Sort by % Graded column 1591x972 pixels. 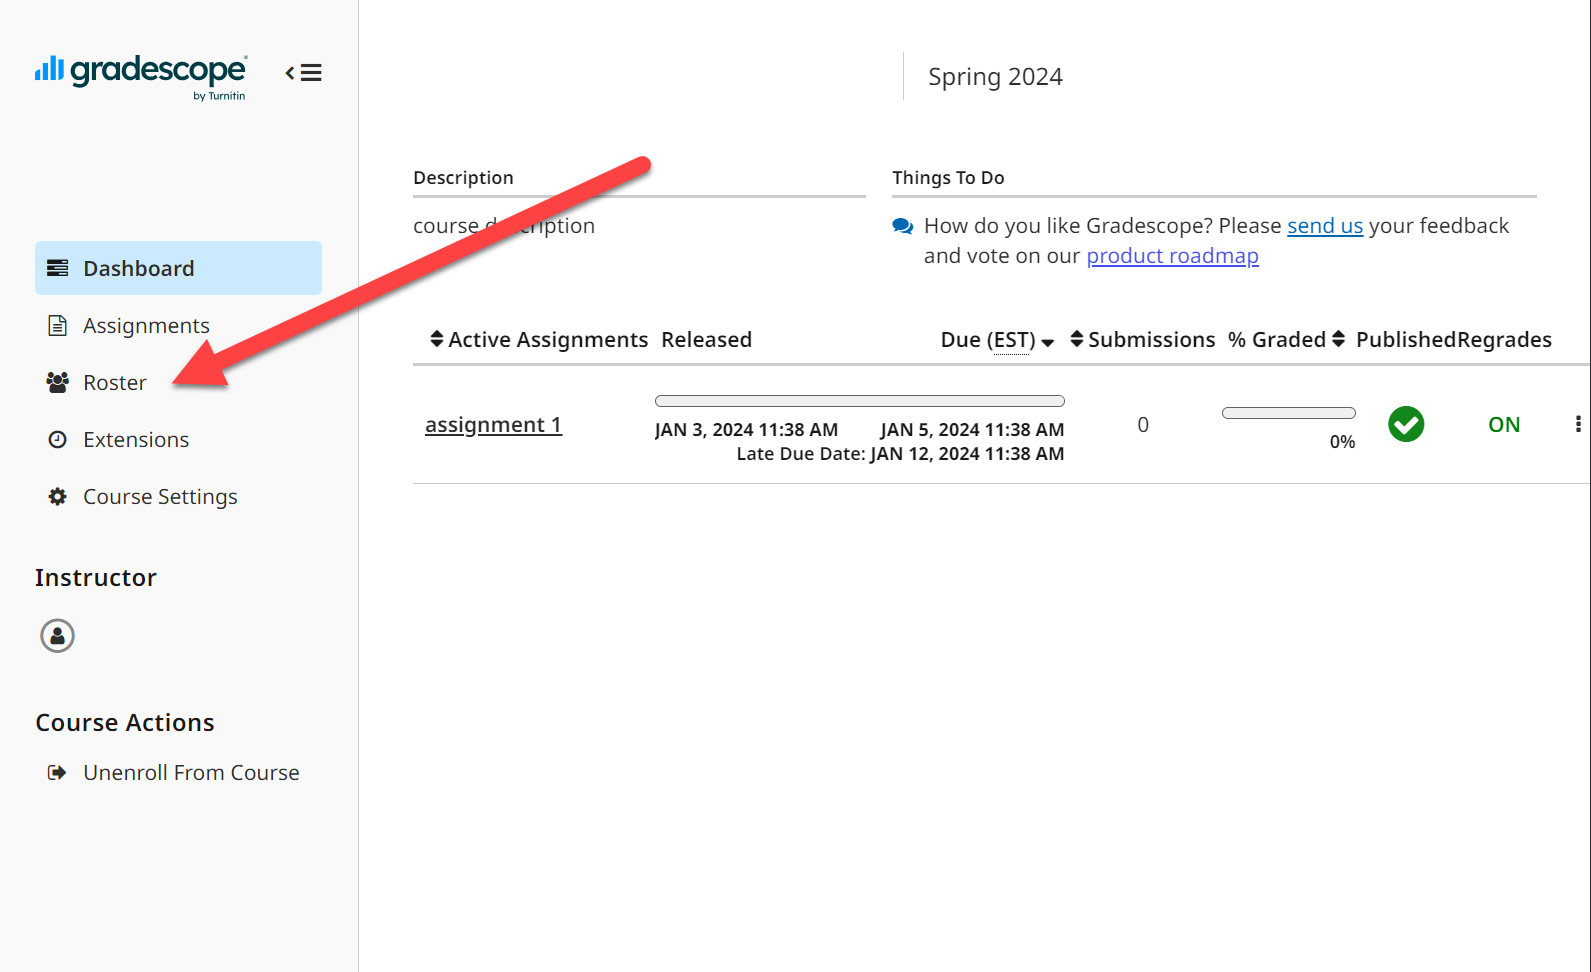click(x=1286, y=340)
